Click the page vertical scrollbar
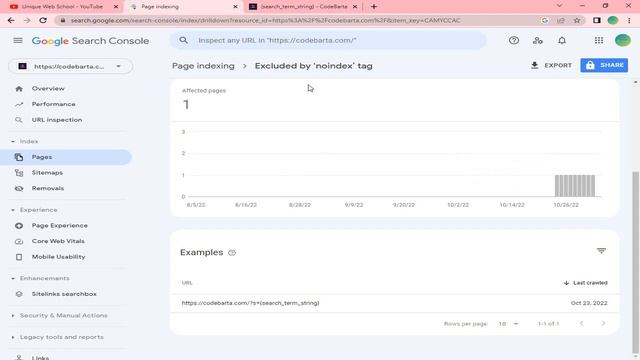 635,261
